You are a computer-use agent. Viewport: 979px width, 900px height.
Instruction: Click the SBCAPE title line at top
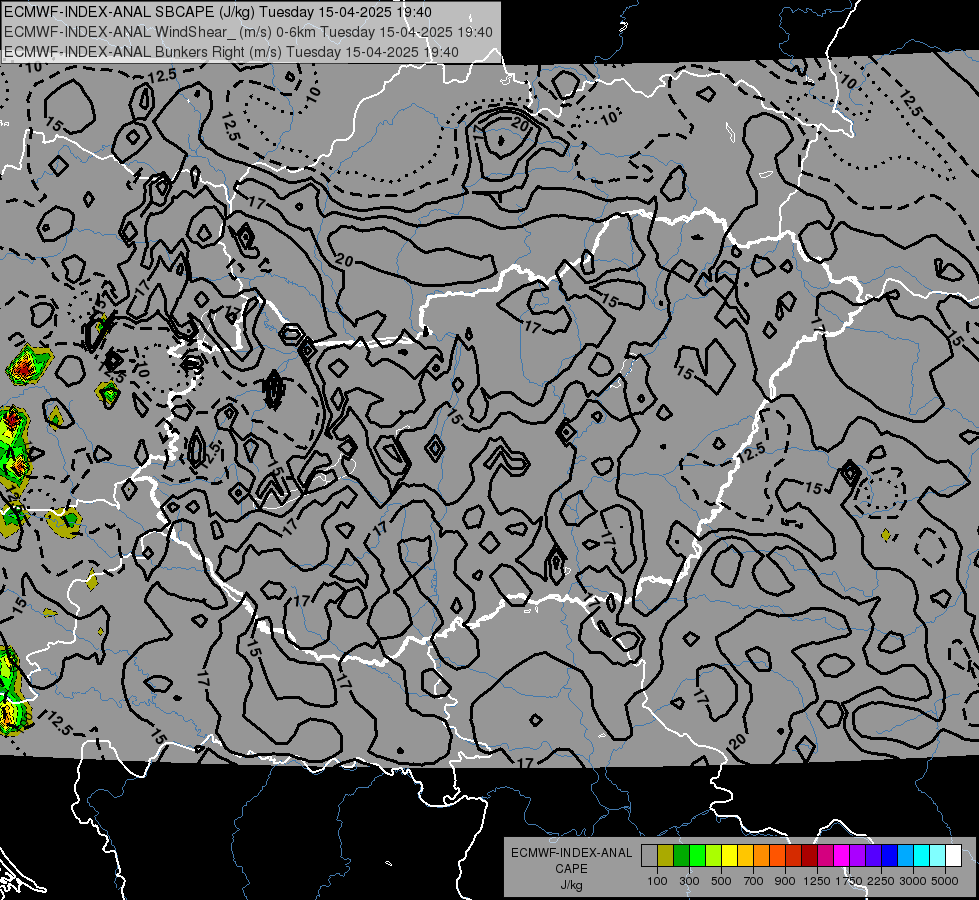218,12
